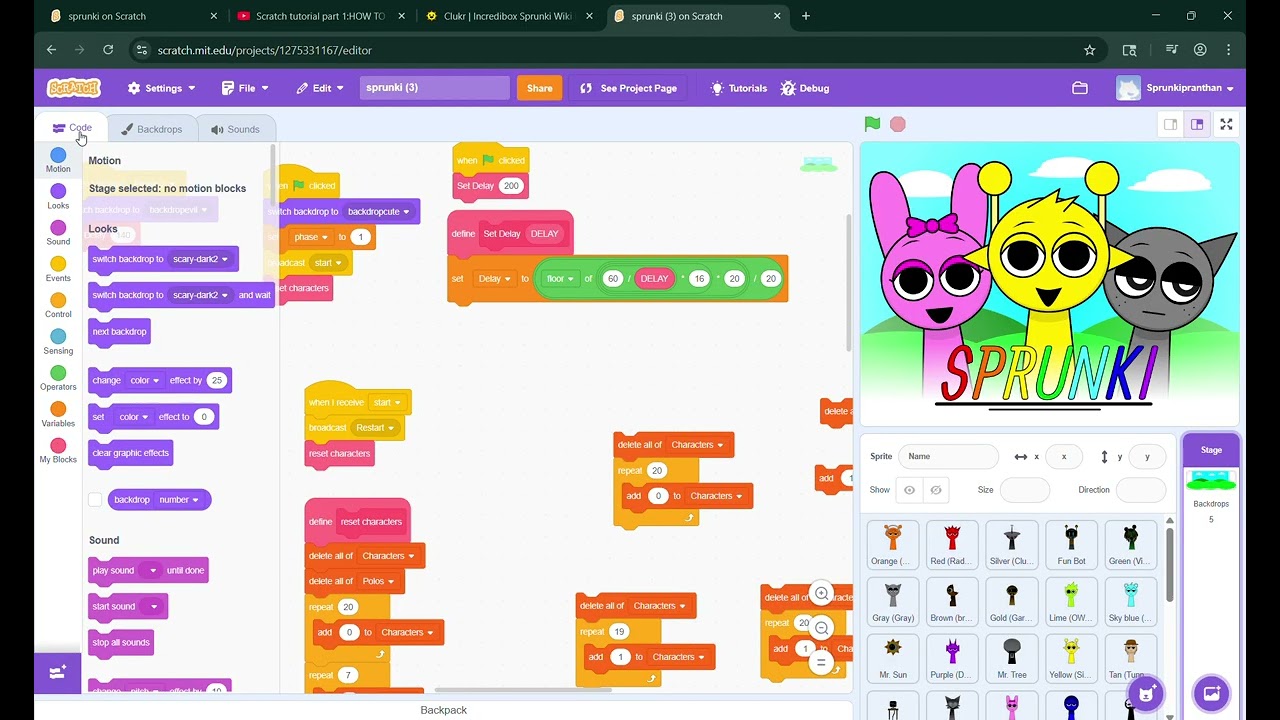Screen dimensions: 1280x720
Task: Open color dropdown in change effect block
Action: point(144,380)
